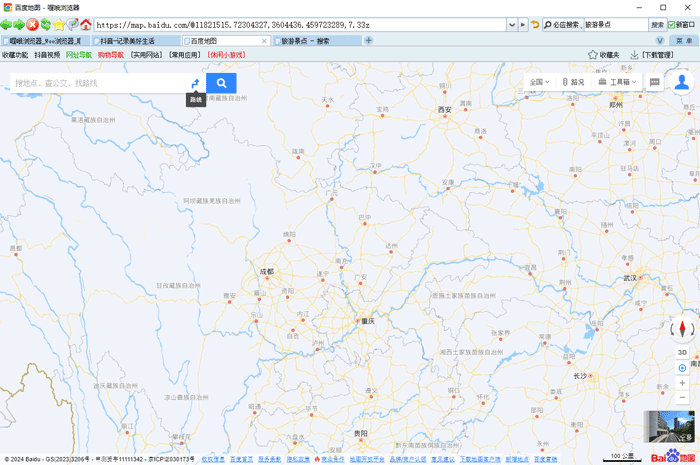Toggle the 路况 traffic layer
The height and width of the screenshot is (465, 700).
[573, 82]
